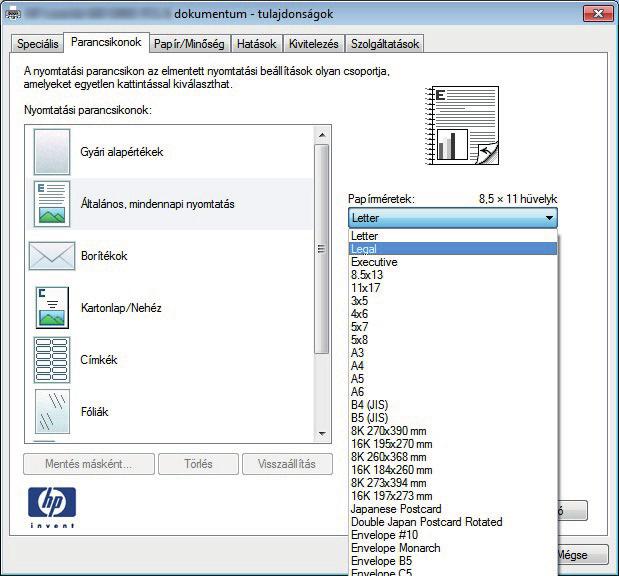This screenshot has width=619, height=576.
Task: Go to the Szolgáltatások tab
Action: tap(385, 43)
